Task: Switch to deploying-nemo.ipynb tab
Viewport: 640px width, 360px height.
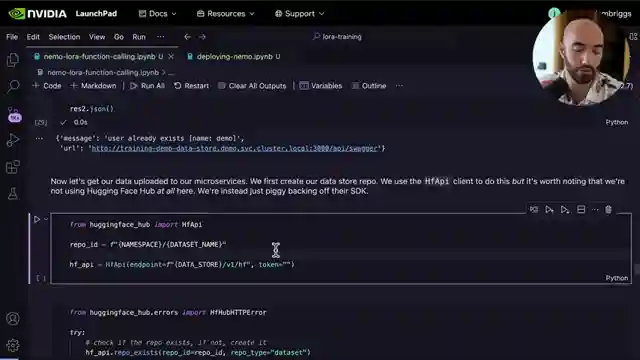Action: [234, 56]
